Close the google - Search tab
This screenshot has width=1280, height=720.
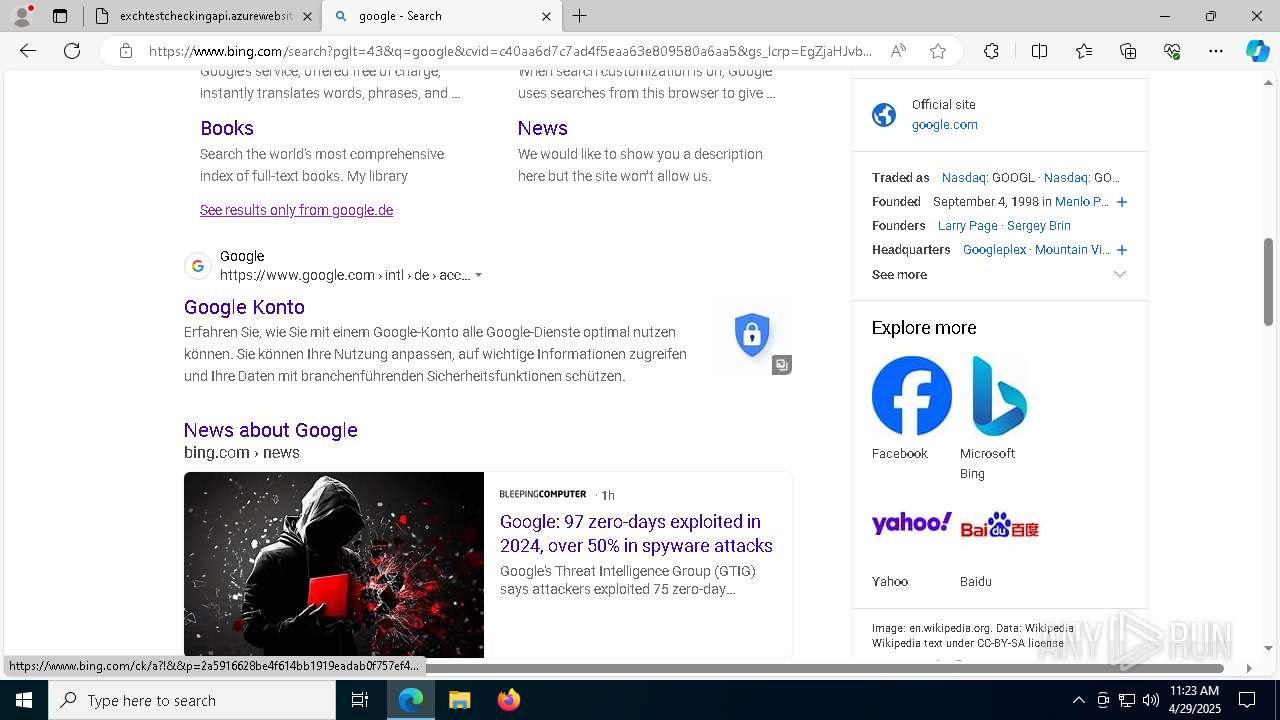point(546,16)
